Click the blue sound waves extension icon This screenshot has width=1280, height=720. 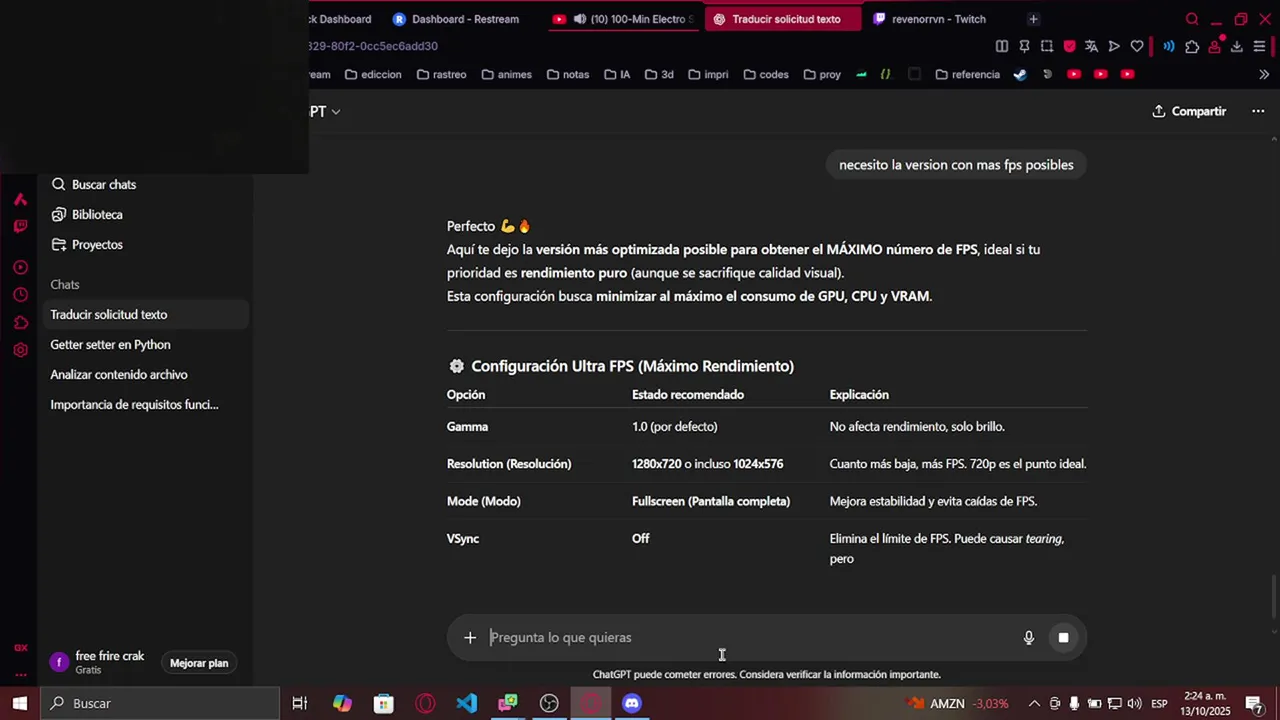point(1168,46)
